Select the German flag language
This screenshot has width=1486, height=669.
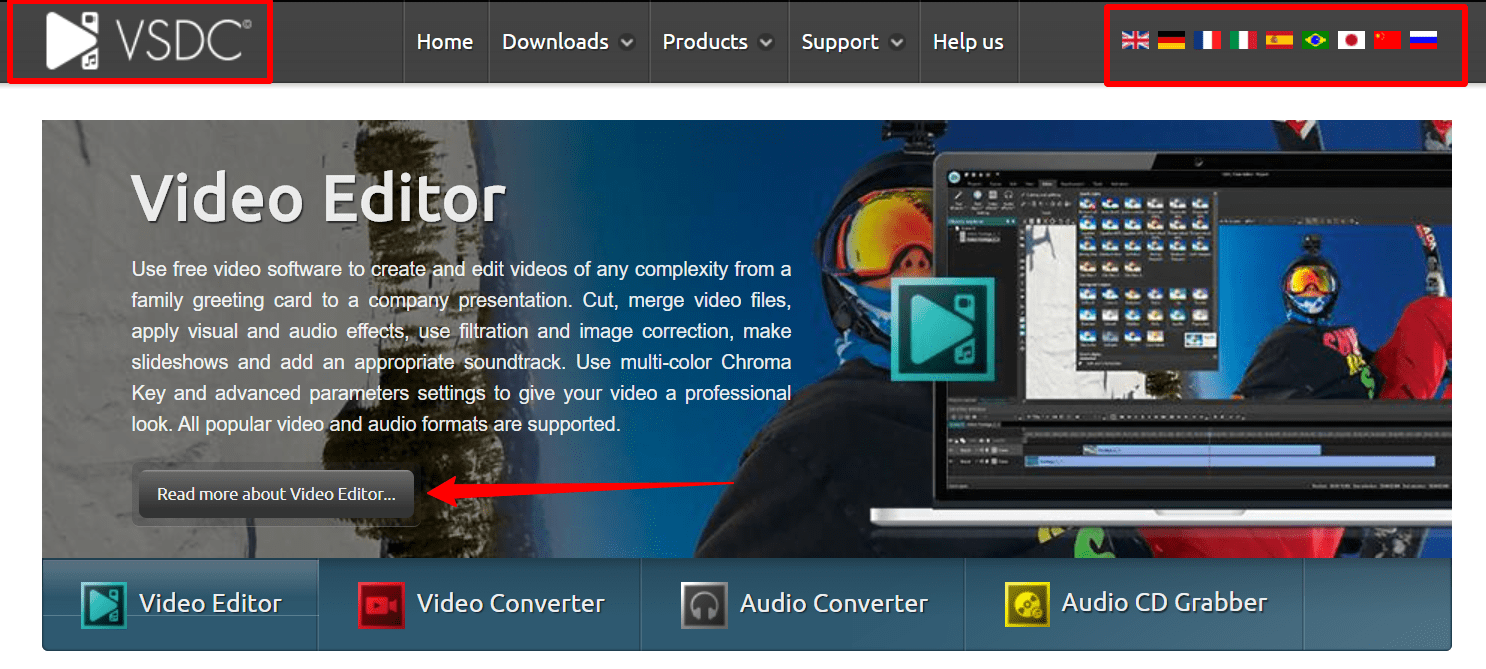click(x=1171, y=40)
